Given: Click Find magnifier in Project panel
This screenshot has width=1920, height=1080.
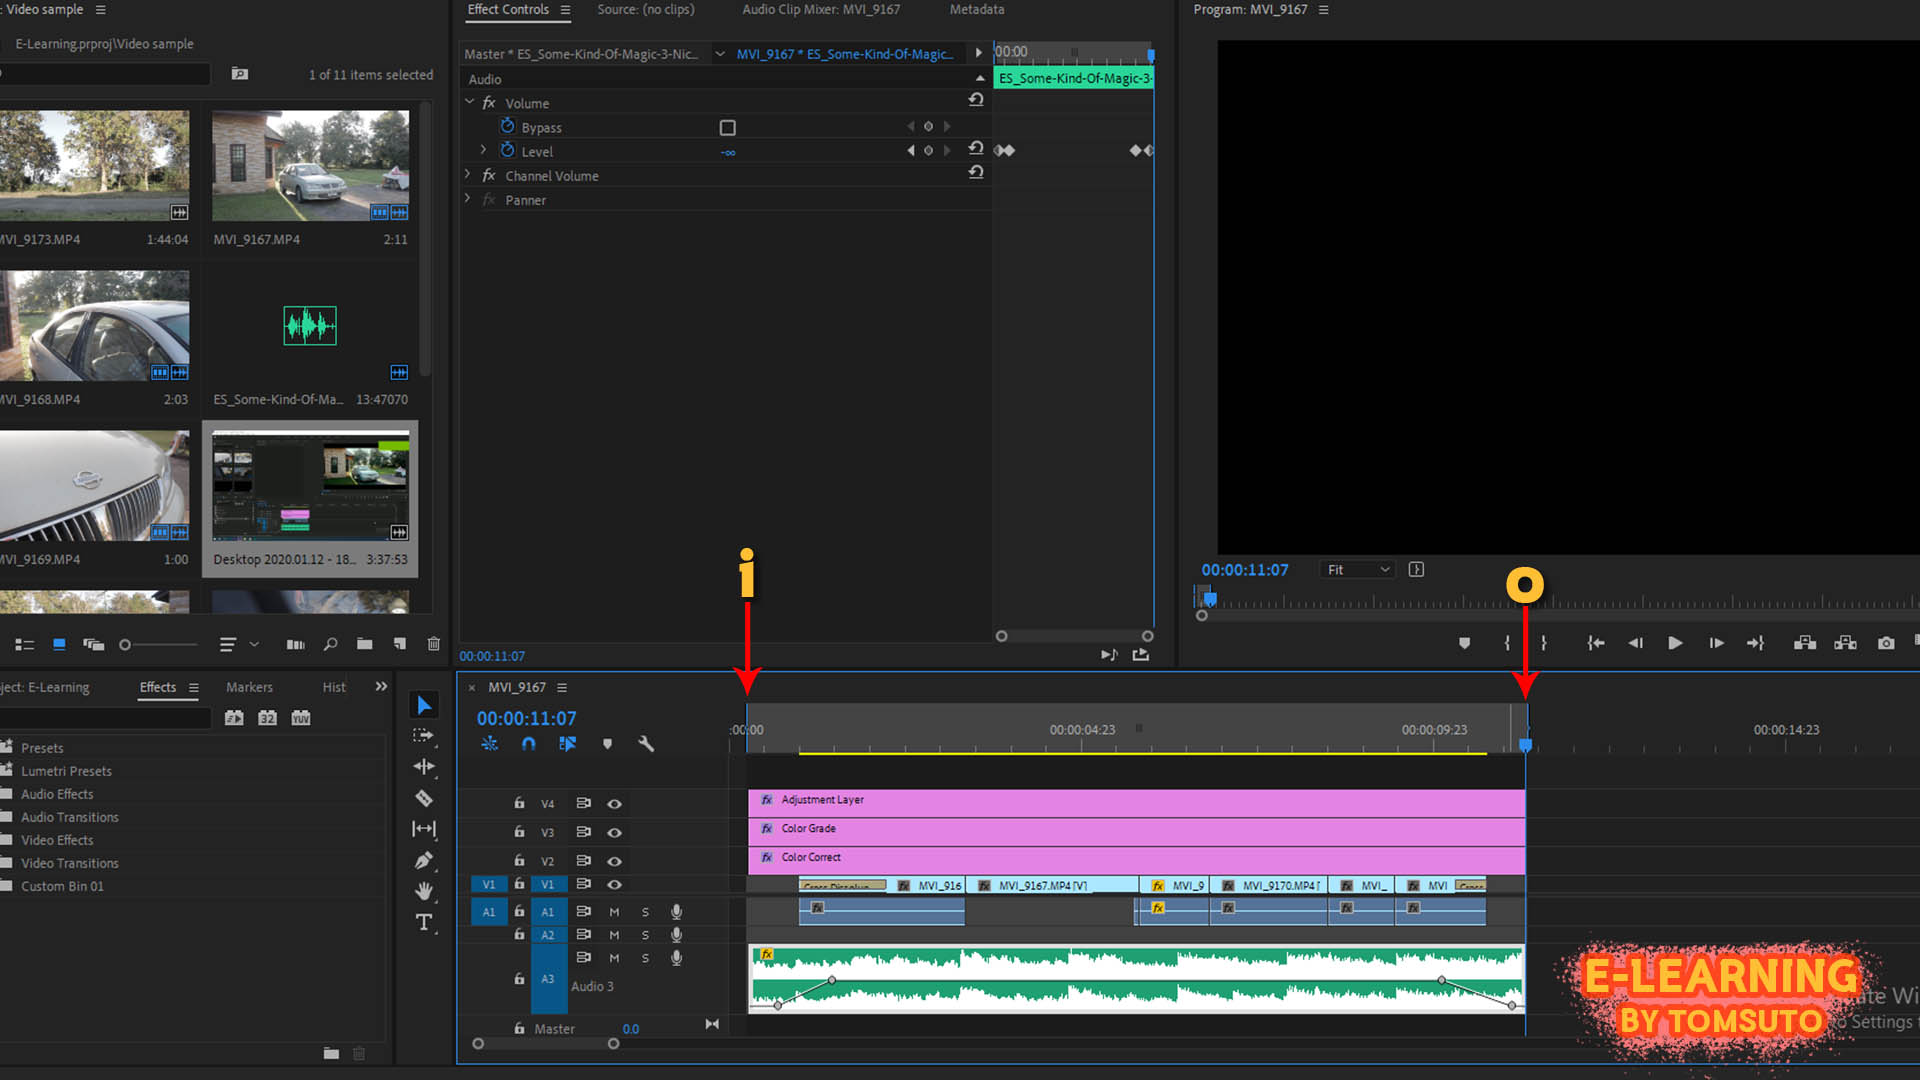Looking at the screenshot, I should pyautogui.click(x=330, y=645).
